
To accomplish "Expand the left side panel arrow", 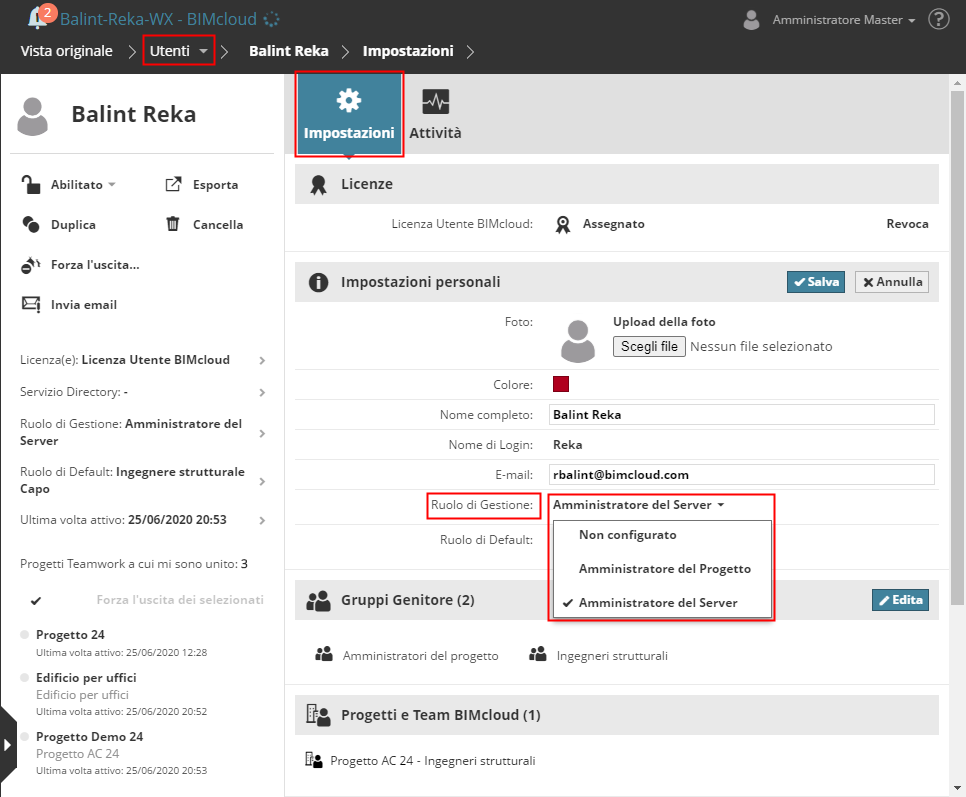I will 7,745.
